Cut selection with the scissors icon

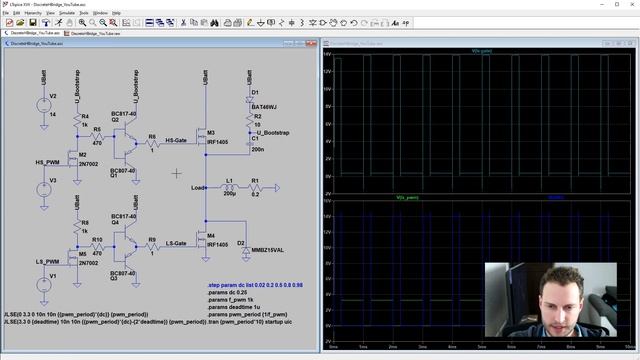[183, 23]
